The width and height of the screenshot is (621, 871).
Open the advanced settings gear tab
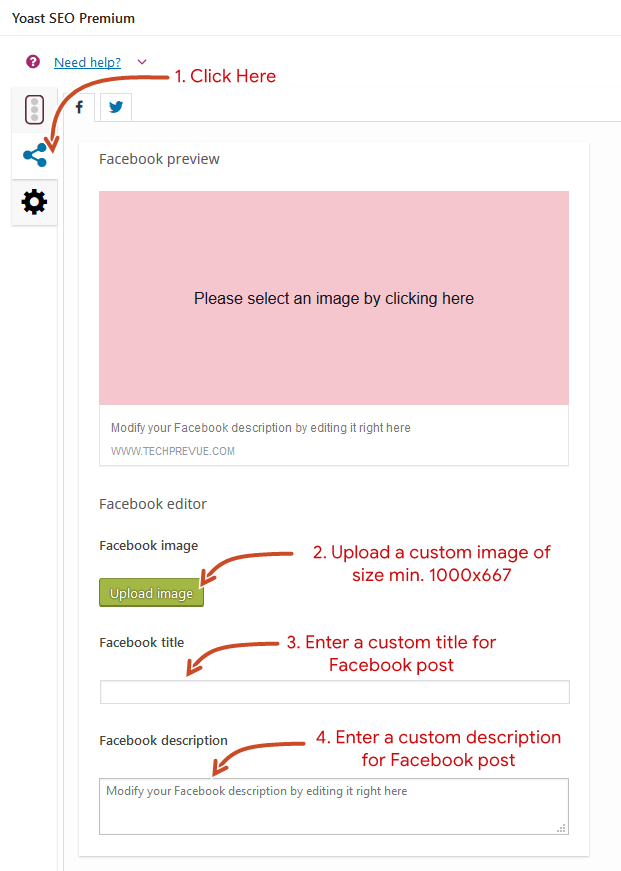pyautogui.click(x=34, y=202)
